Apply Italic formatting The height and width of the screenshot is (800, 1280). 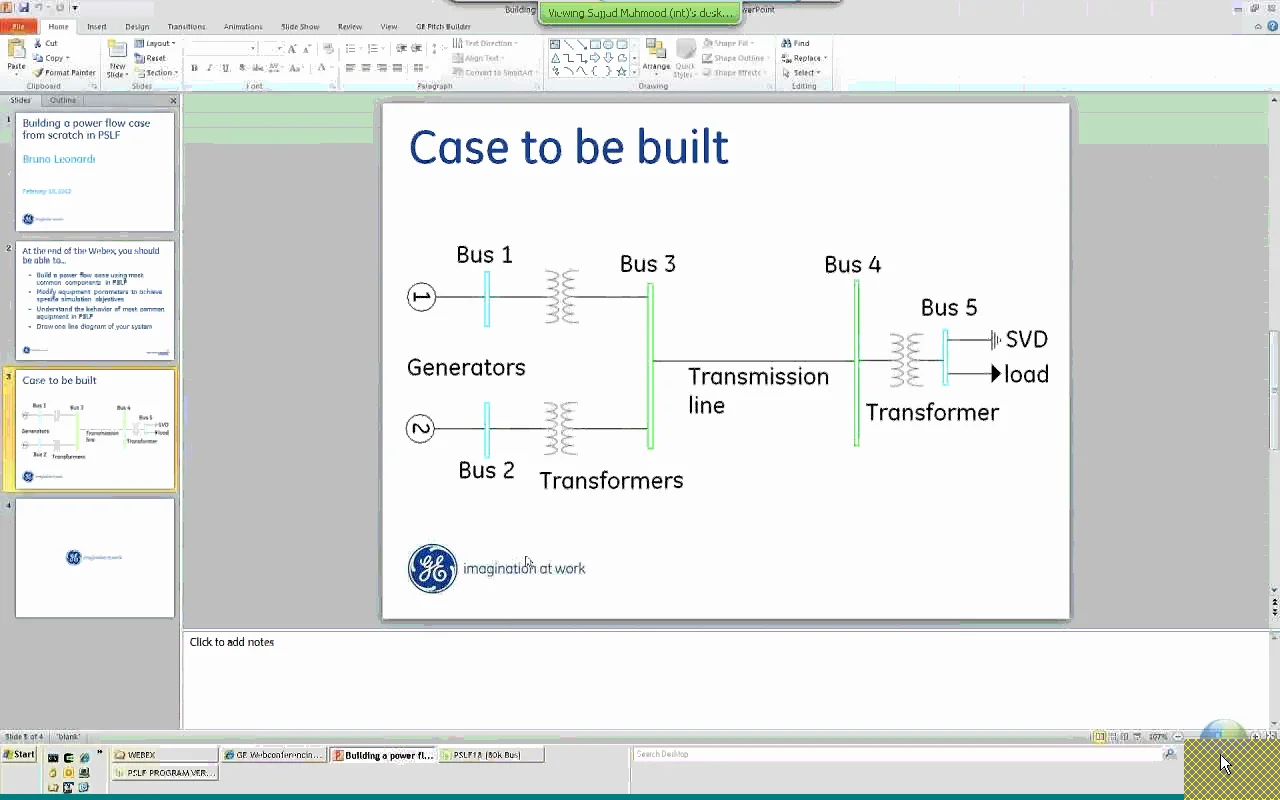point(209,68)
